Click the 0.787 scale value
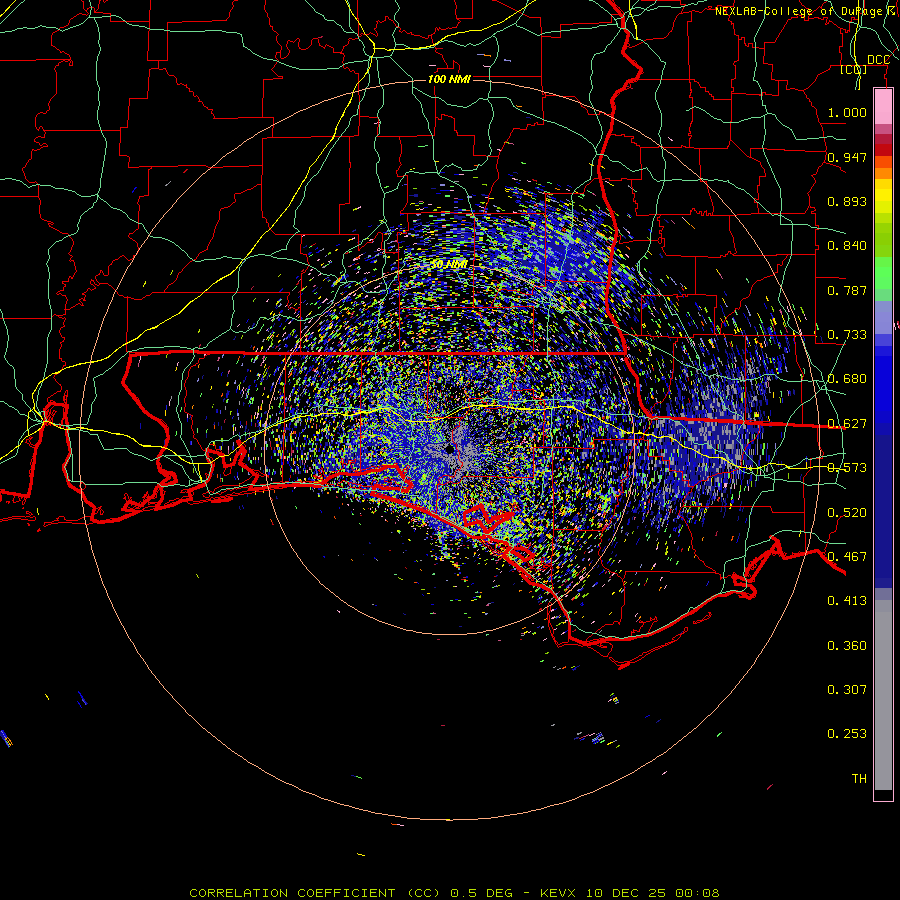This screenshot has height=900, width=900. [847, 290]
